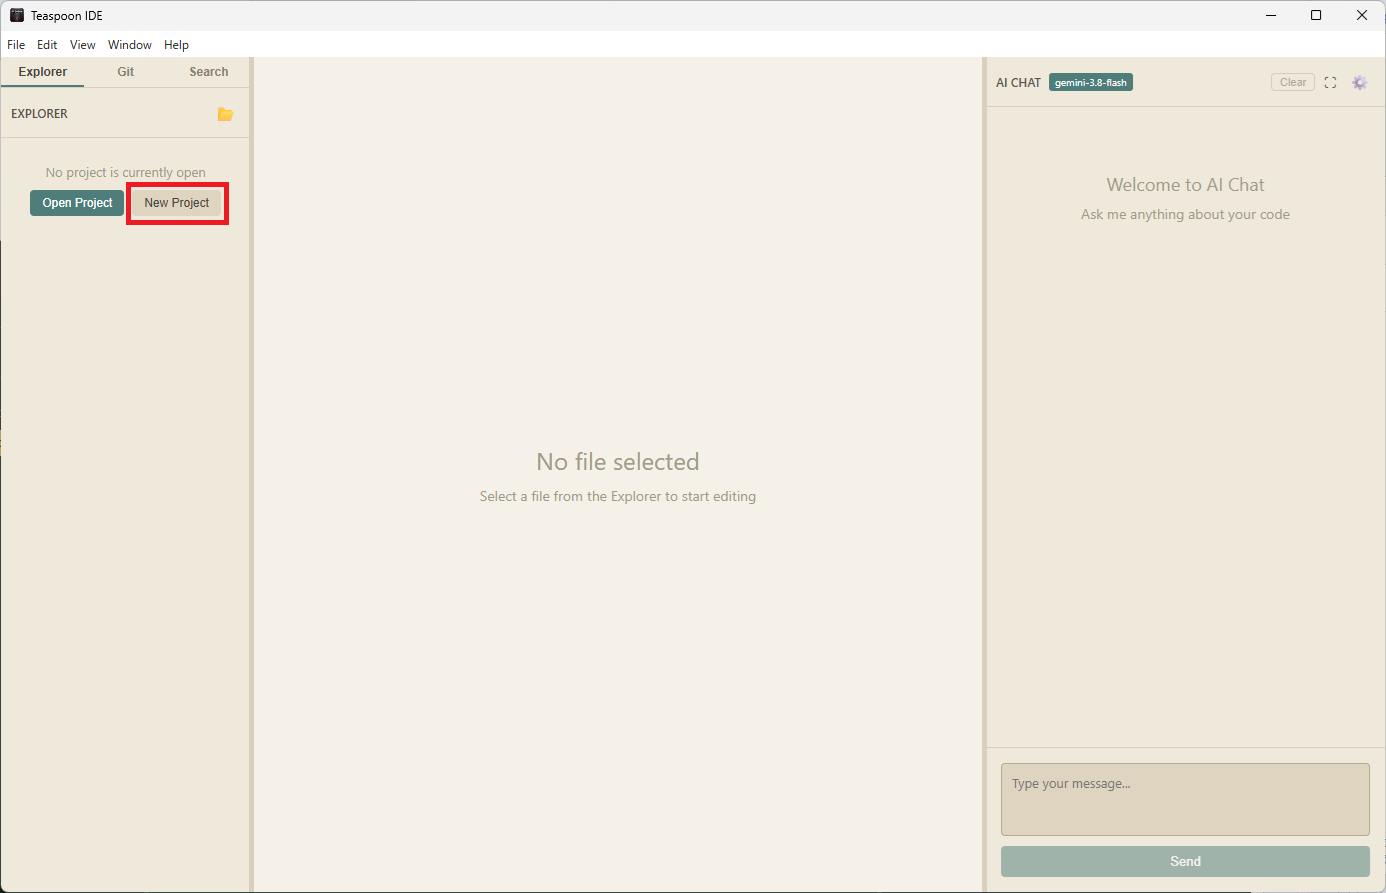Screen dimensions: 1386x893
Task: Send the chat message
Action: tap(1185, 862)
